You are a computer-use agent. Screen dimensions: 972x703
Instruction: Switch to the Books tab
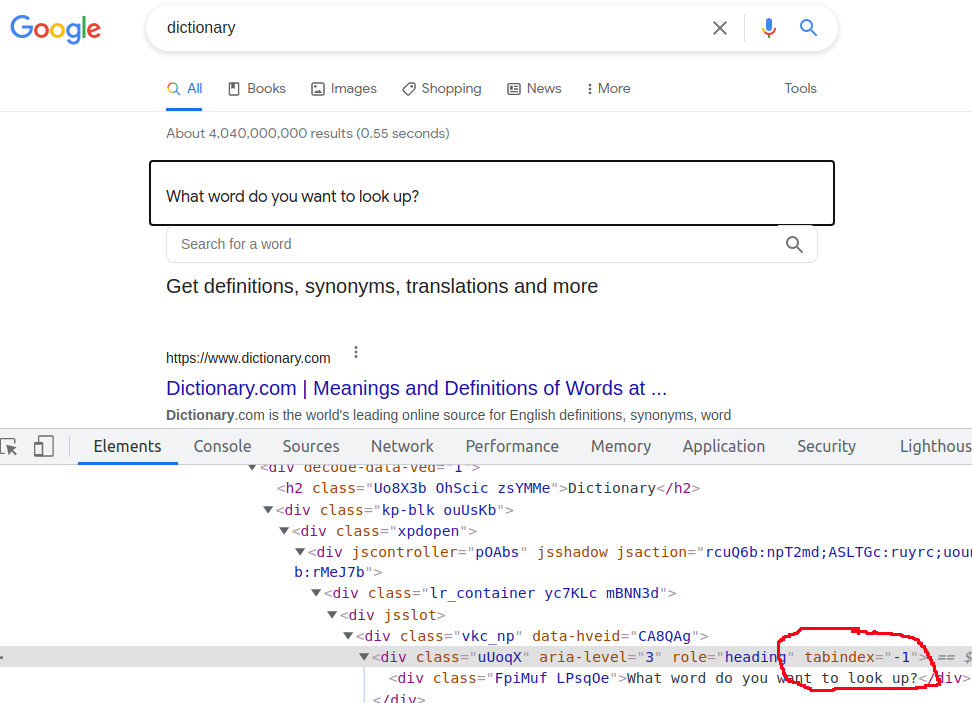tap(257, 89)
